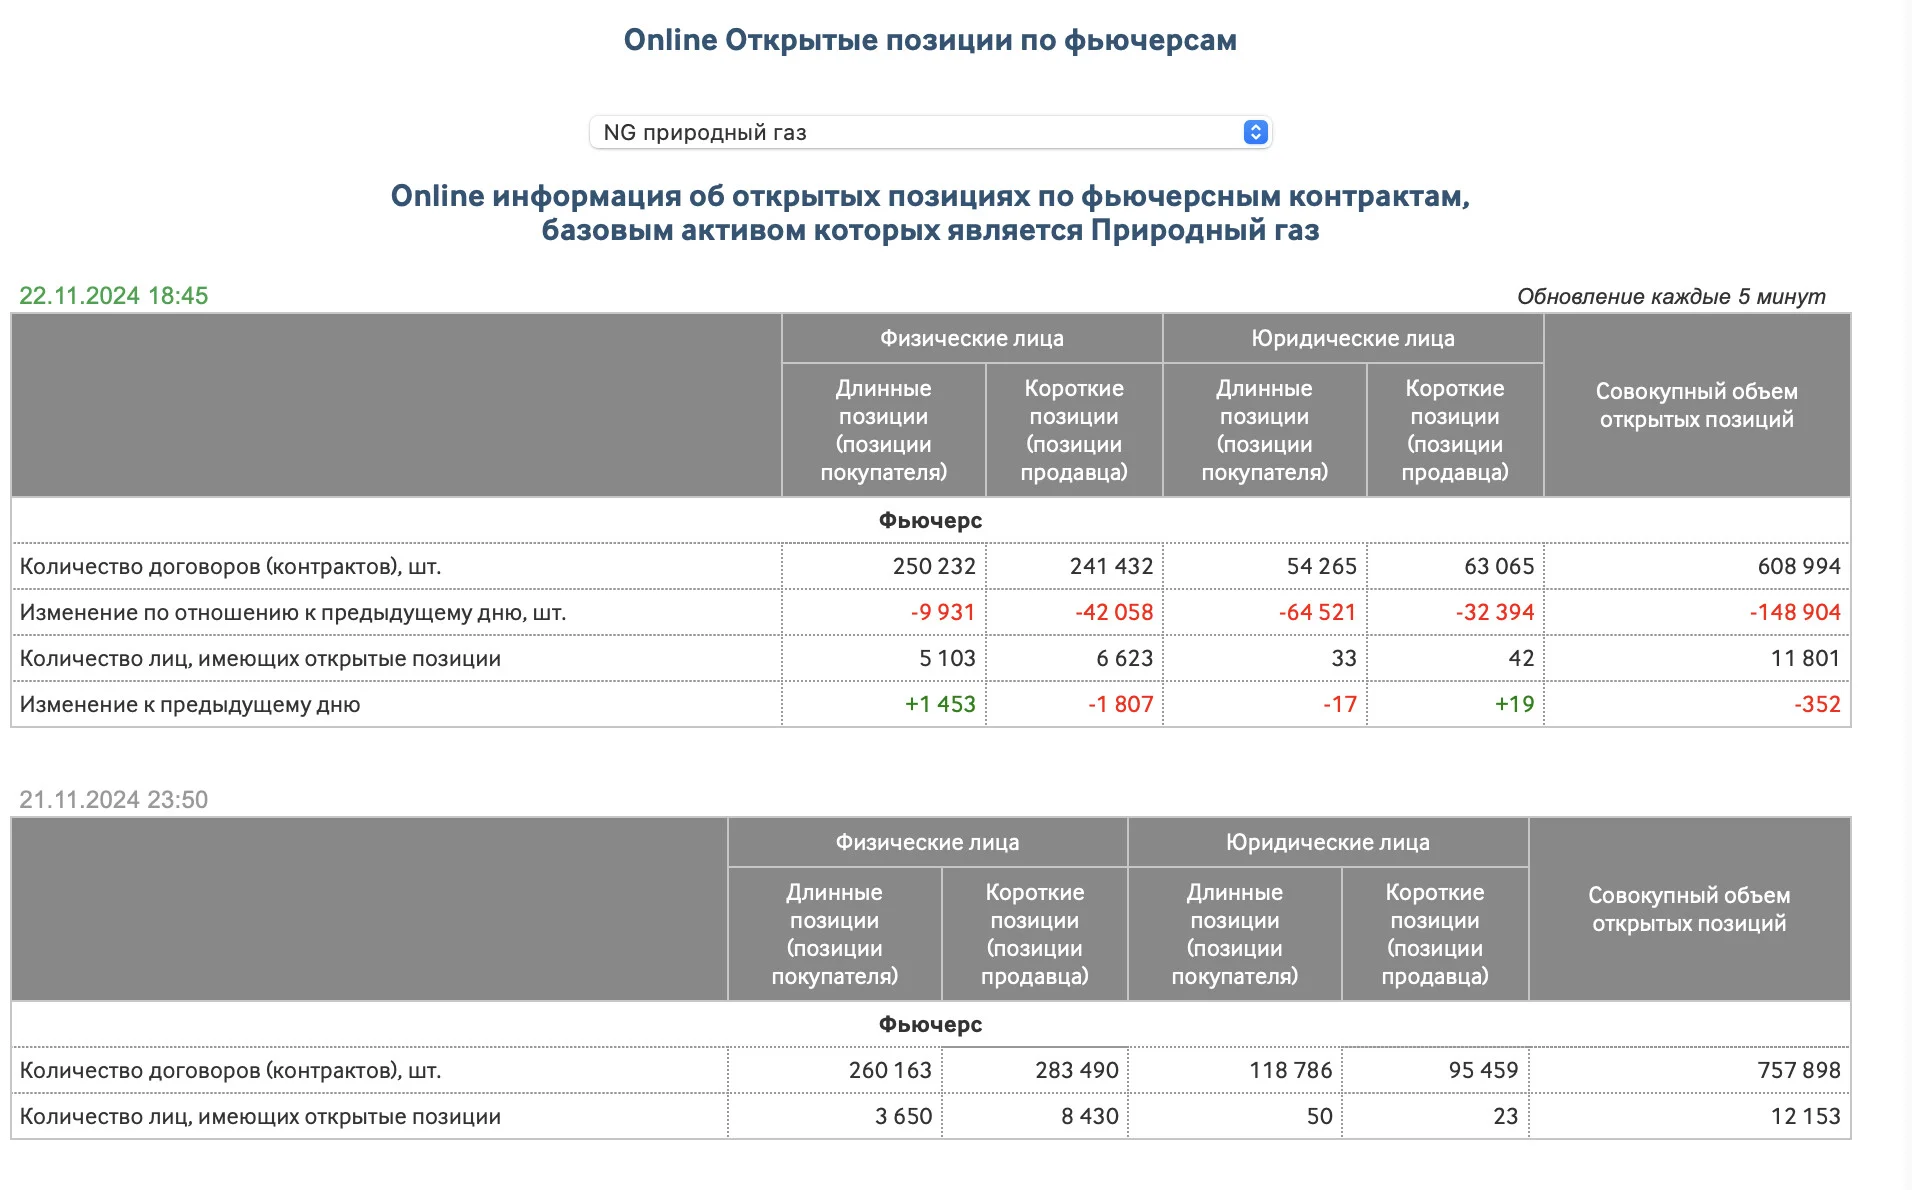The image size is (1912, 1190).
Task: Click the total change value -148 904
Action: tap(1795, 612)
